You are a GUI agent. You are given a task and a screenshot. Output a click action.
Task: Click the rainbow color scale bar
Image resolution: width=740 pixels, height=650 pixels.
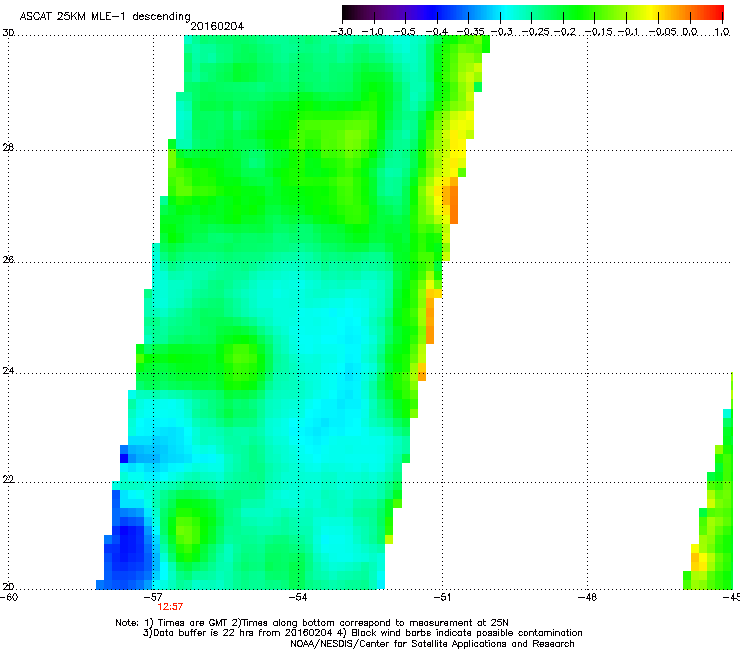[533, 13]
